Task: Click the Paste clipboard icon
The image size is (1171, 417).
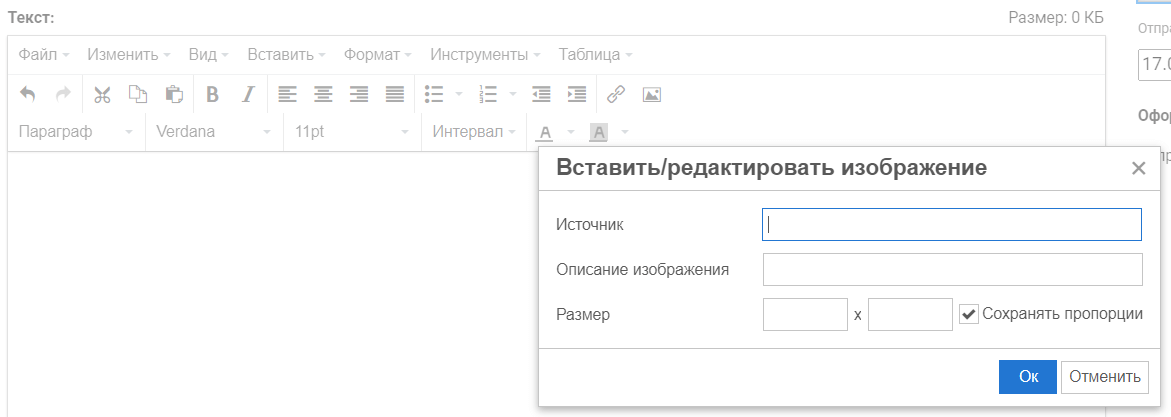Action: coord(174,95)
